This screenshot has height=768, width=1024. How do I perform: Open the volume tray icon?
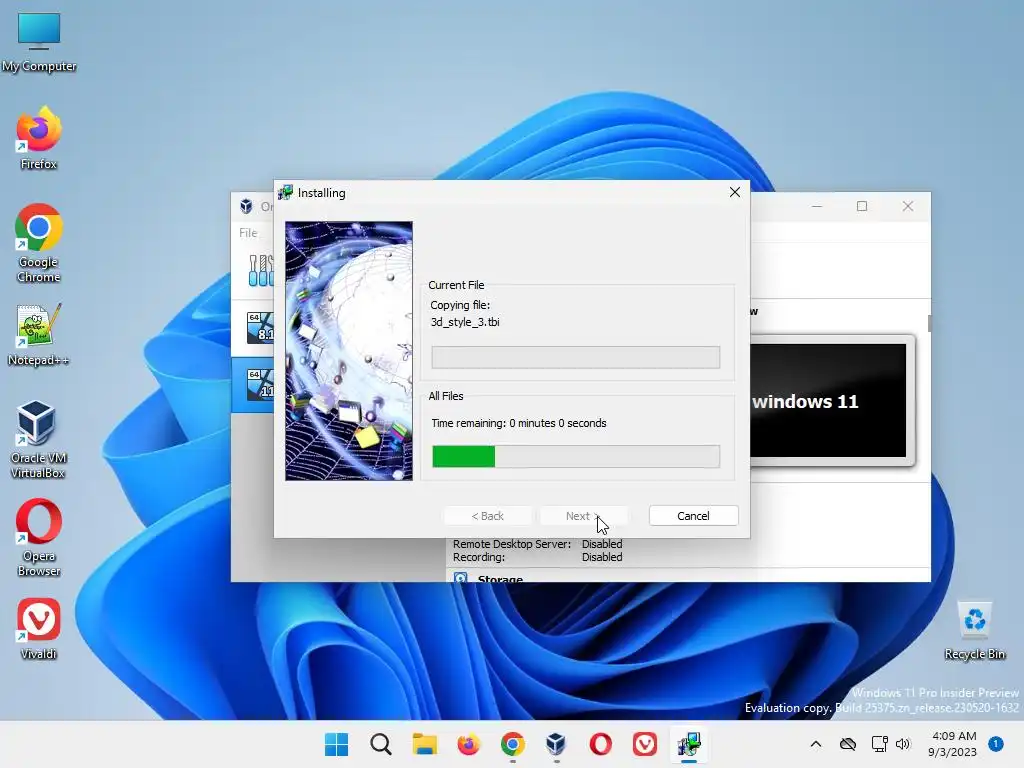click(x=903, y=744)
